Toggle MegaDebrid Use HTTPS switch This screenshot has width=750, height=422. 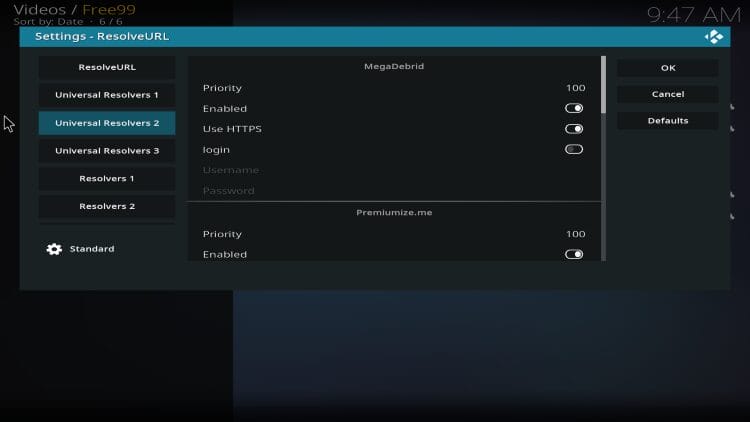[x=574, y=129]
